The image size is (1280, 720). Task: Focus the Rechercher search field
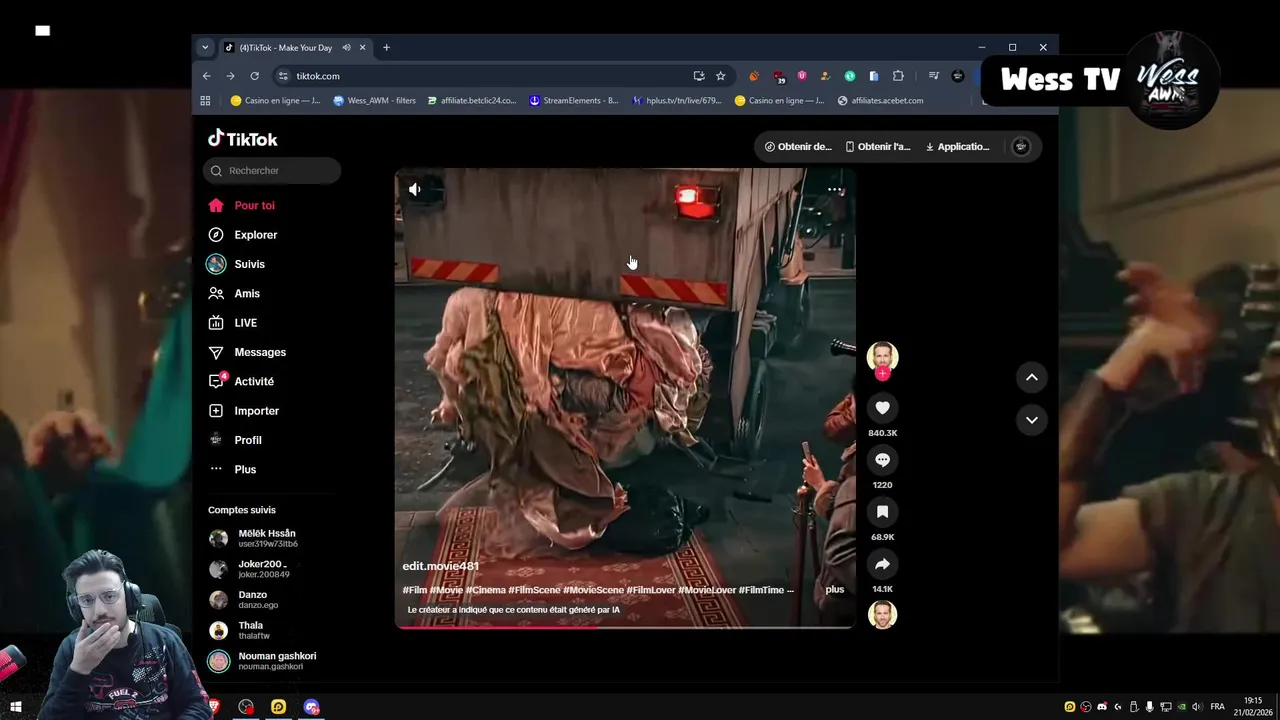[x=272, y=171]
